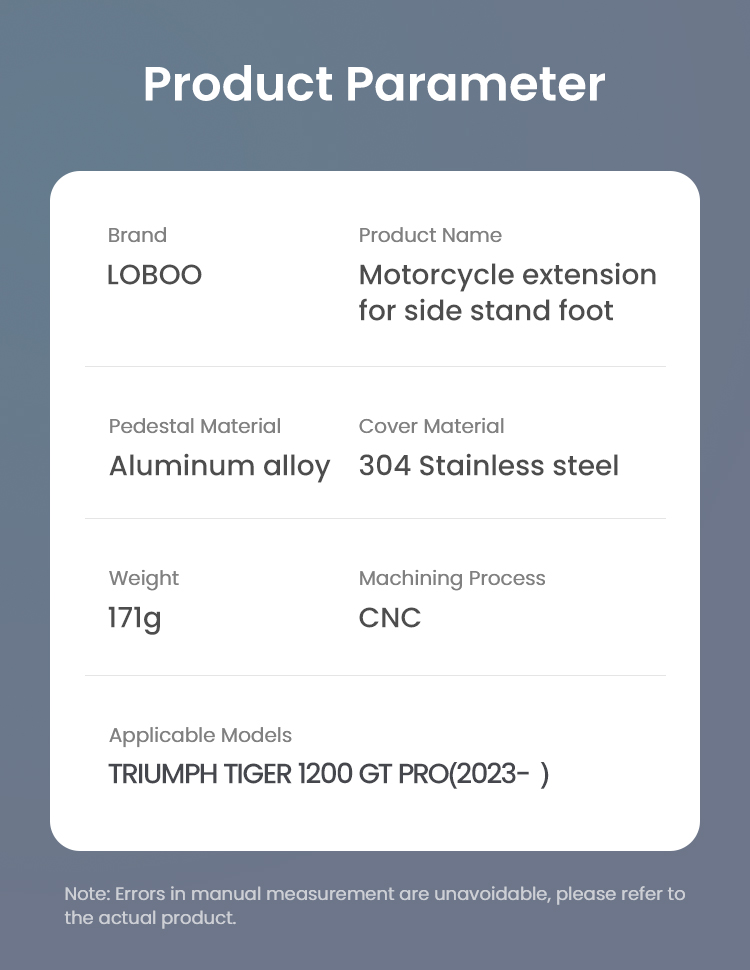Click the 171g weight value

[135, 618]
